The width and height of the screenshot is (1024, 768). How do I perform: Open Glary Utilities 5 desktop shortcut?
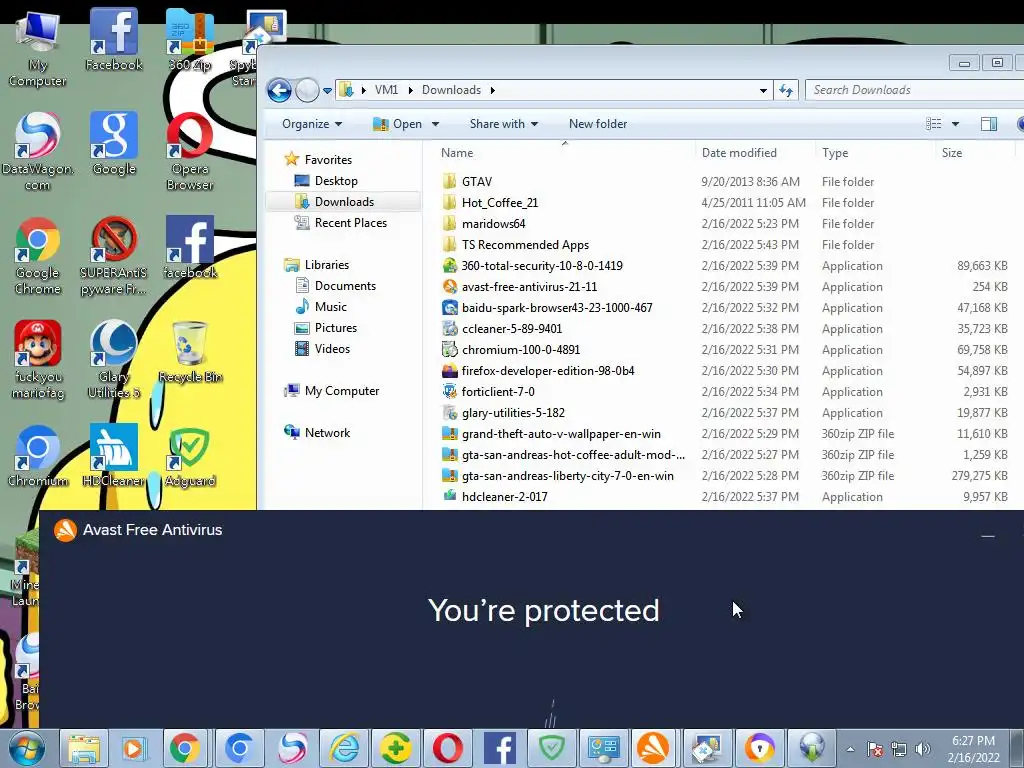pyautogui.click(x=114, y=359)
